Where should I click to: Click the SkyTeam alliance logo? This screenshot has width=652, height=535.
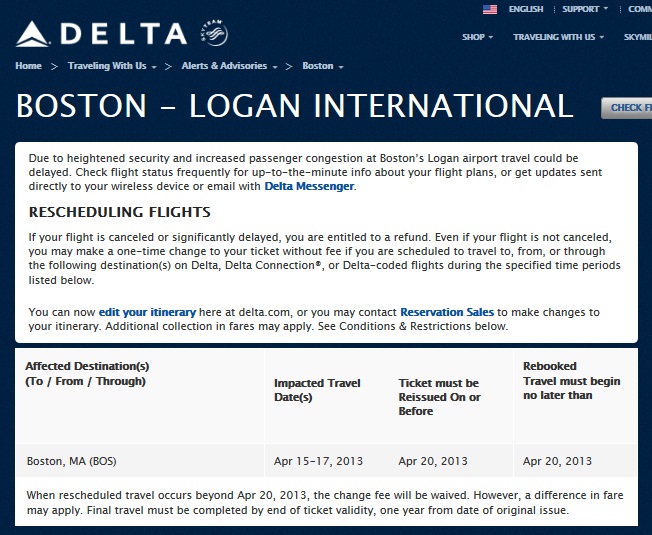(x=213, y=33)
